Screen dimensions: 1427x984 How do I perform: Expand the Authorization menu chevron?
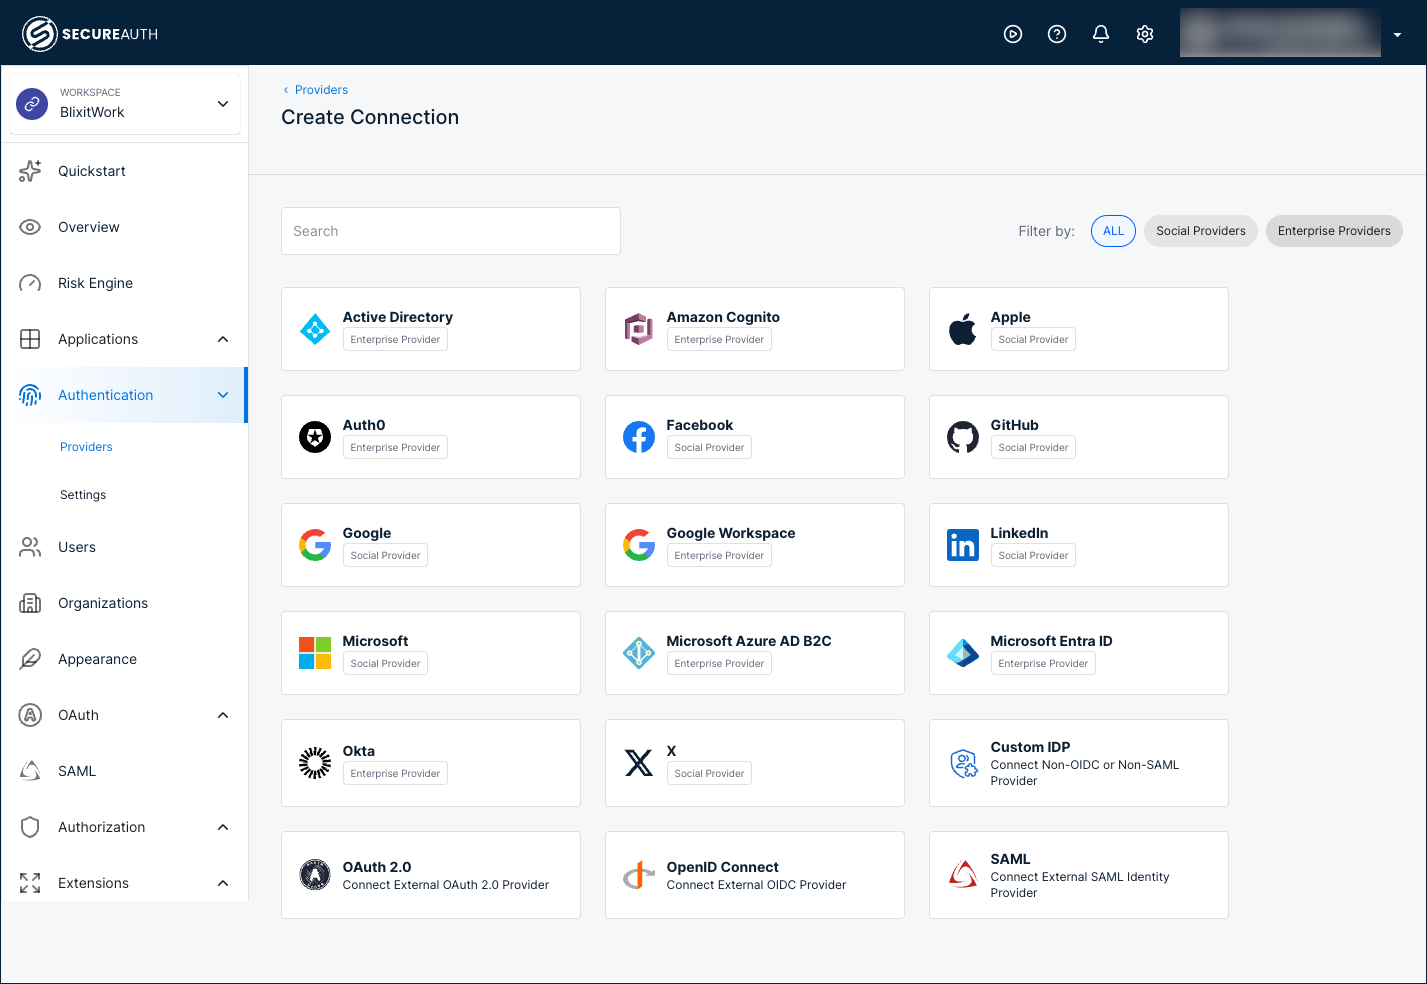(223, 827)
